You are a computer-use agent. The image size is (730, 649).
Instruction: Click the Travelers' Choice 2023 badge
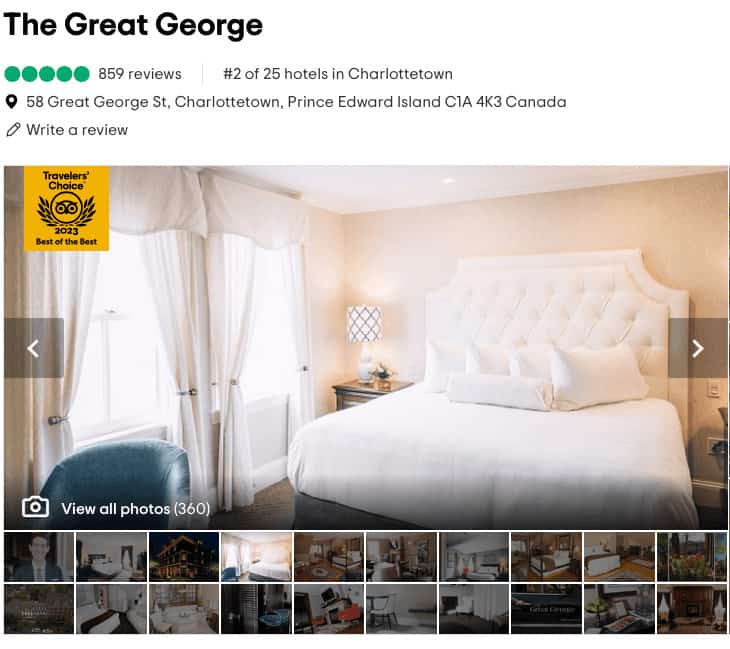(x=67, y=208)
